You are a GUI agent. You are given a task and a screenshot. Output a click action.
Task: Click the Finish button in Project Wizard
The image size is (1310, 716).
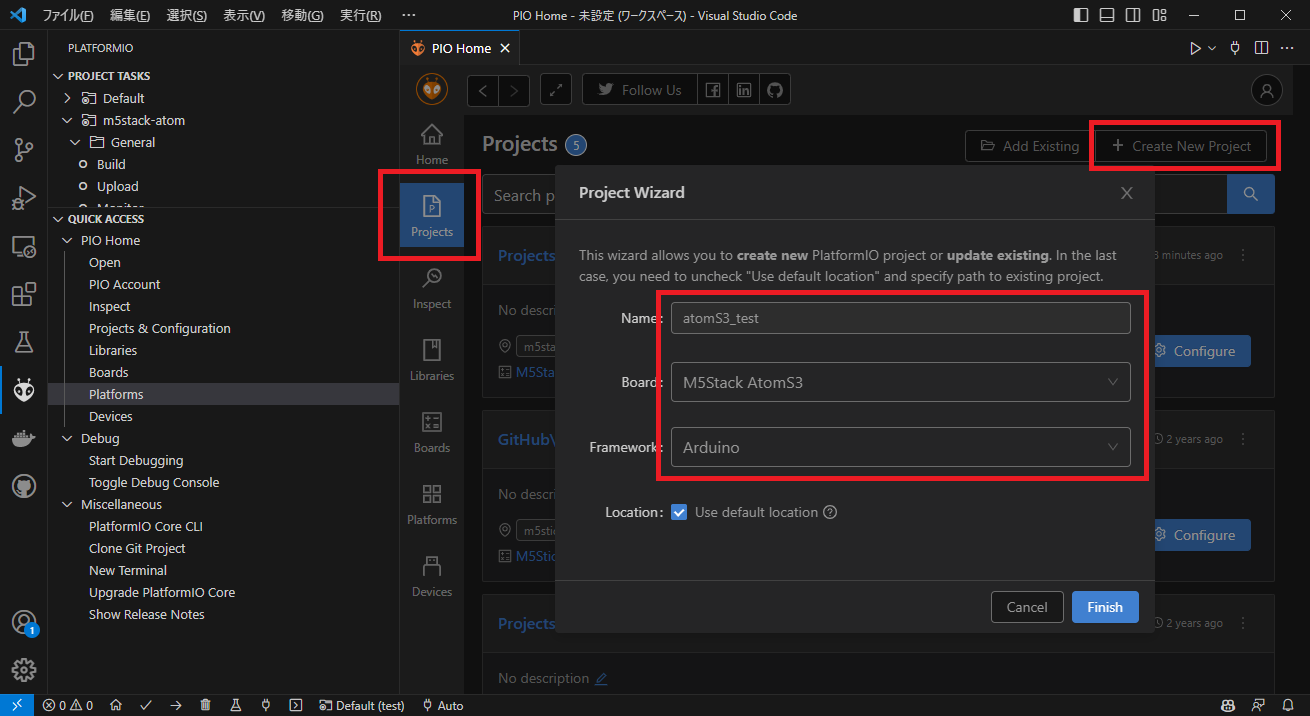[1105, 607]
